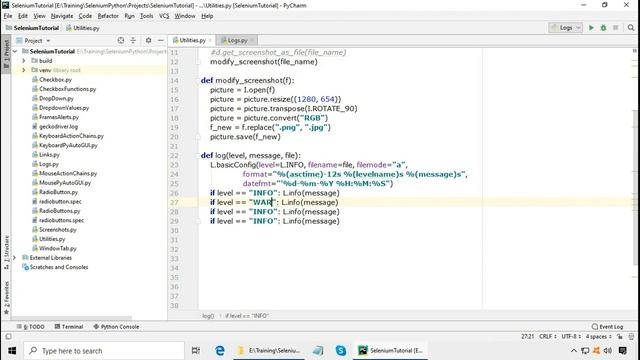Image resolution: width=640 pixels, height=360 pixels.
Task: Click SeleniumTutorial breadcrumb in navigation bar
Action: click(x=33, y=28)
